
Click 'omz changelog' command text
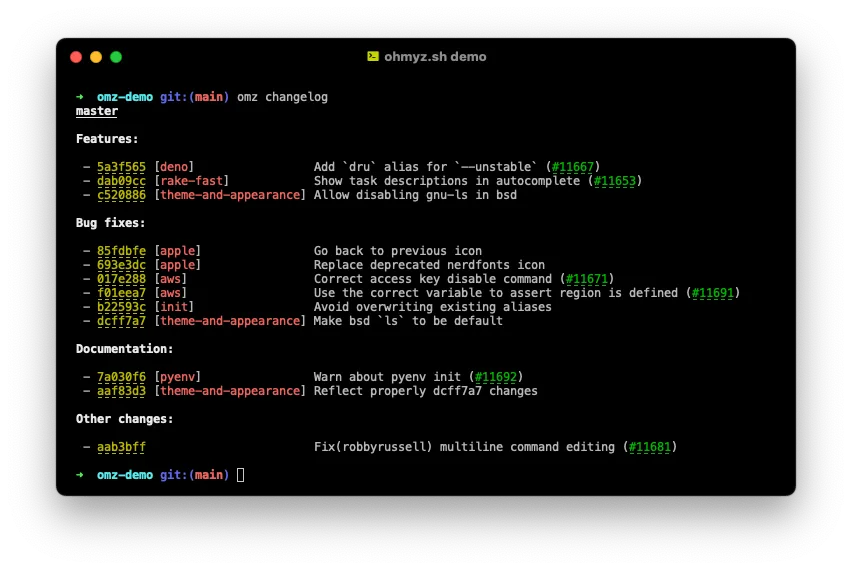click(283, 97)
